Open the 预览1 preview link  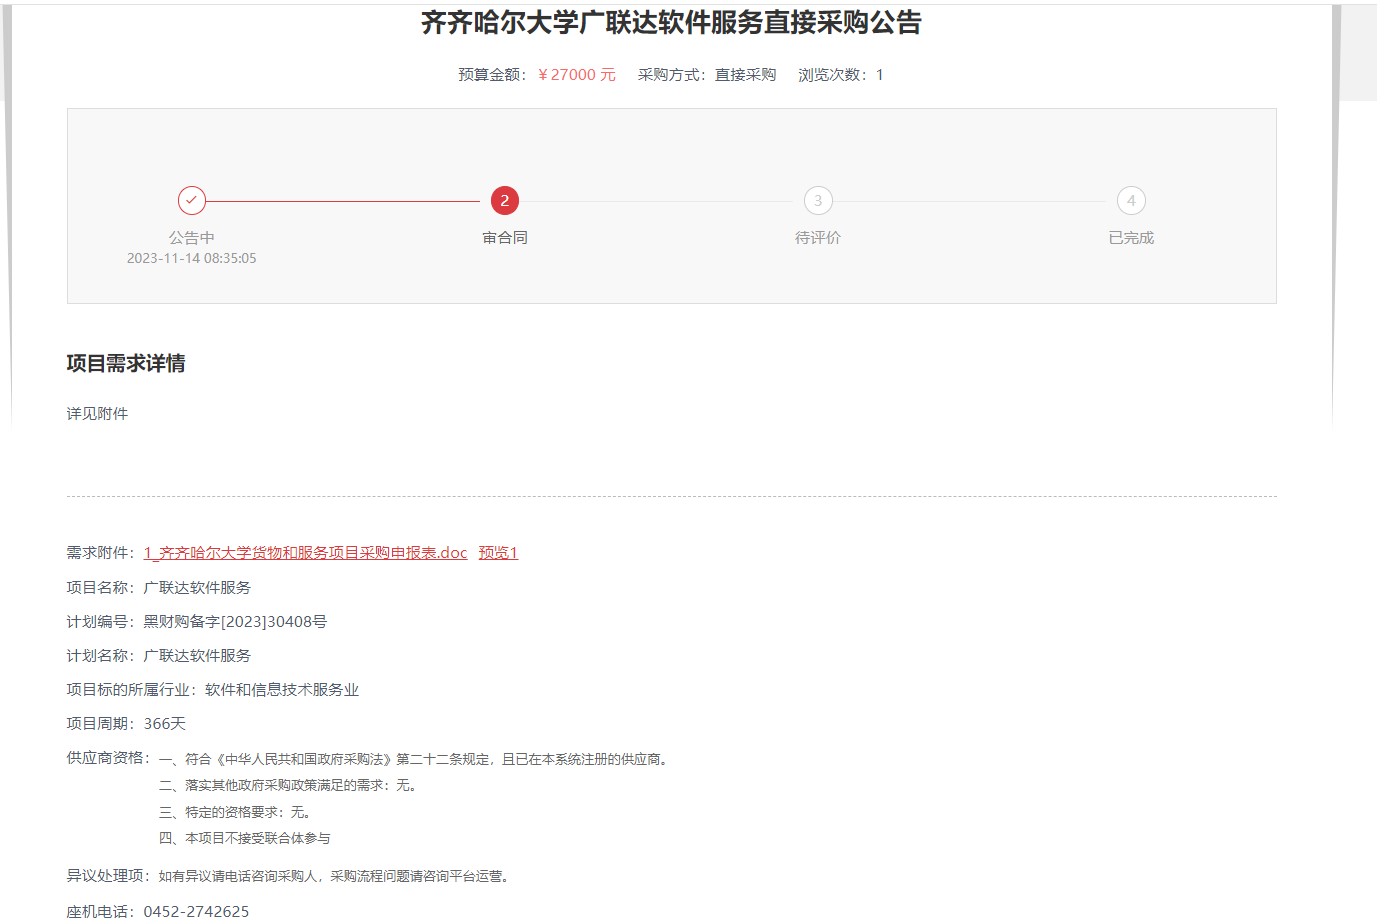[x=498, y=553]
